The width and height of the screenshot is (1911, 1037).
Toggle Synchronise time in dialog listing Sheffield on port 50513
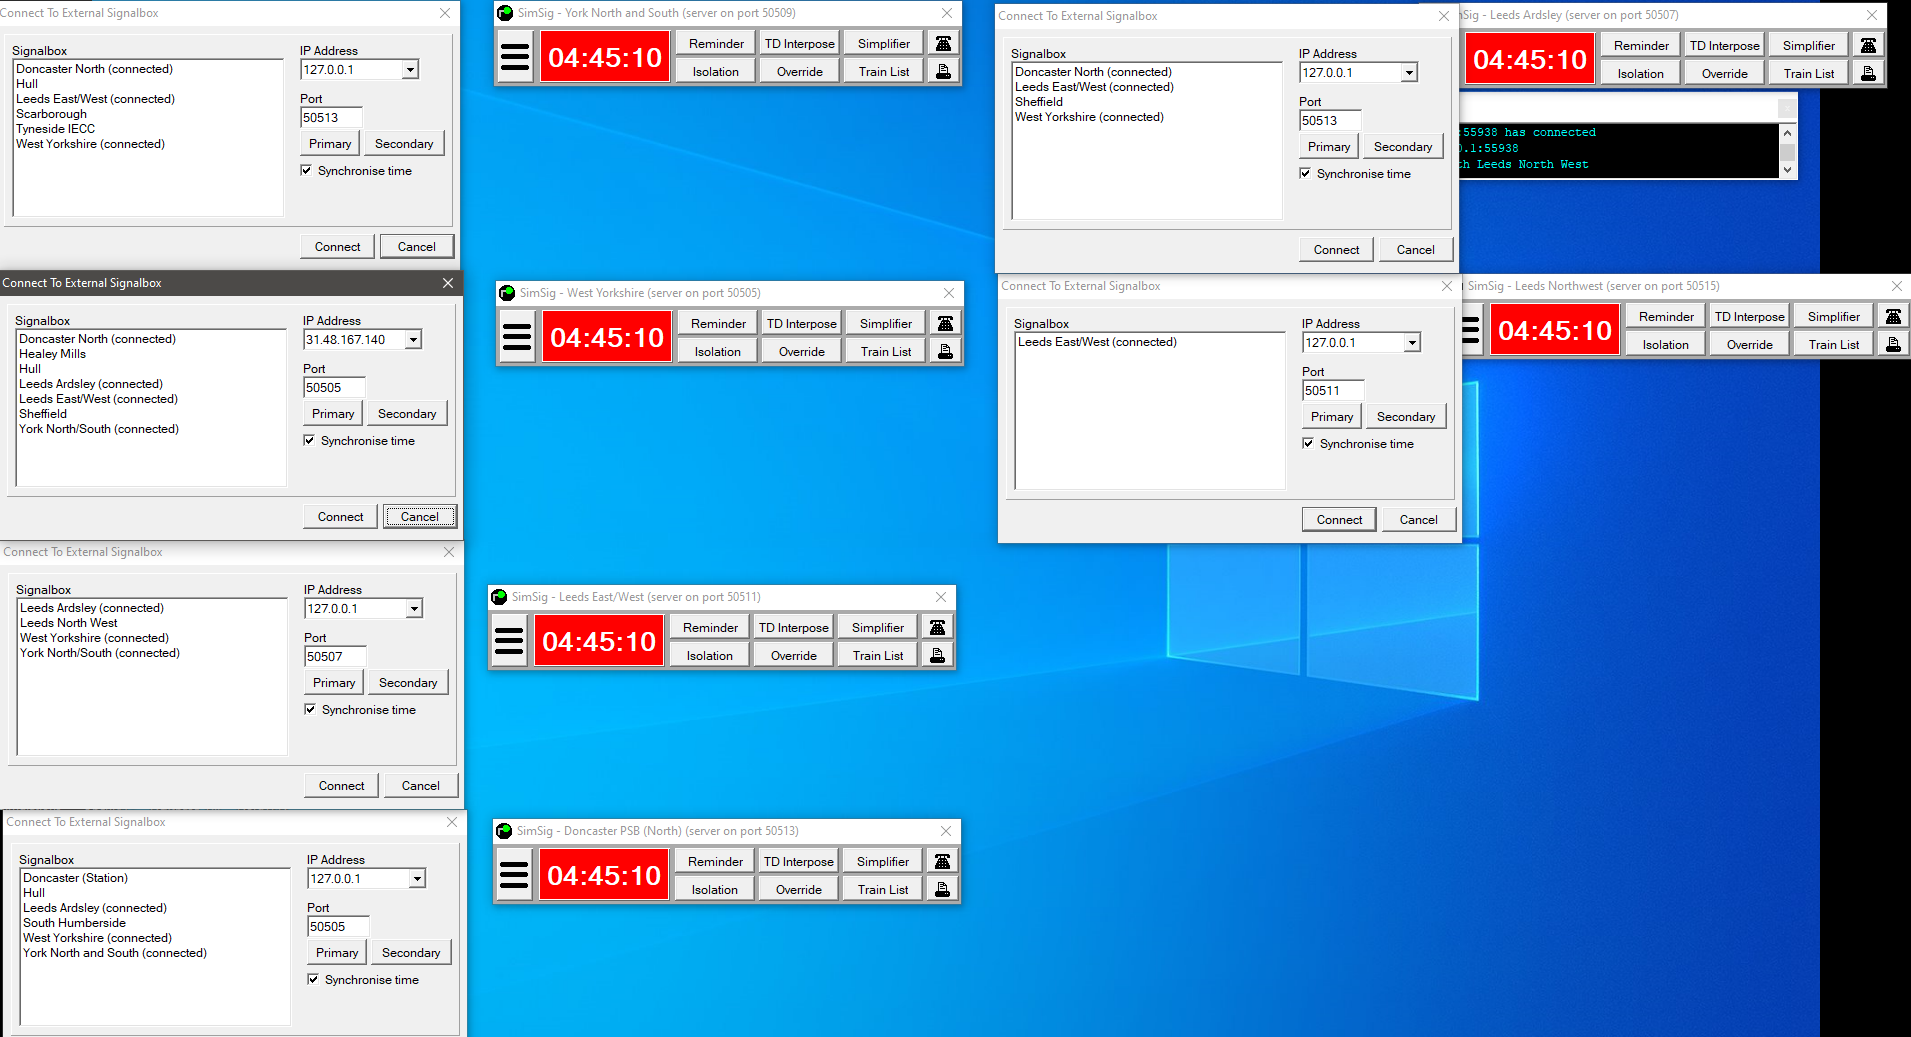1355,174
